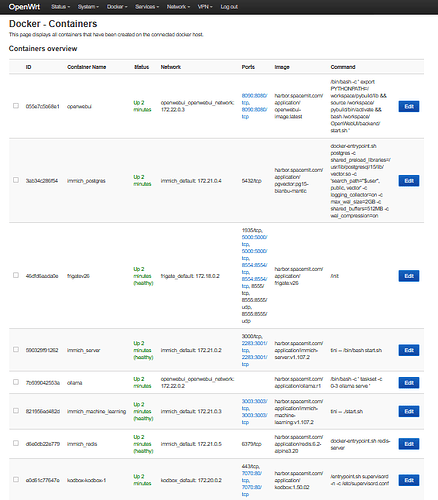Click Edit for the ollama container
The image size is (438, 500).
tap(409, 383)
